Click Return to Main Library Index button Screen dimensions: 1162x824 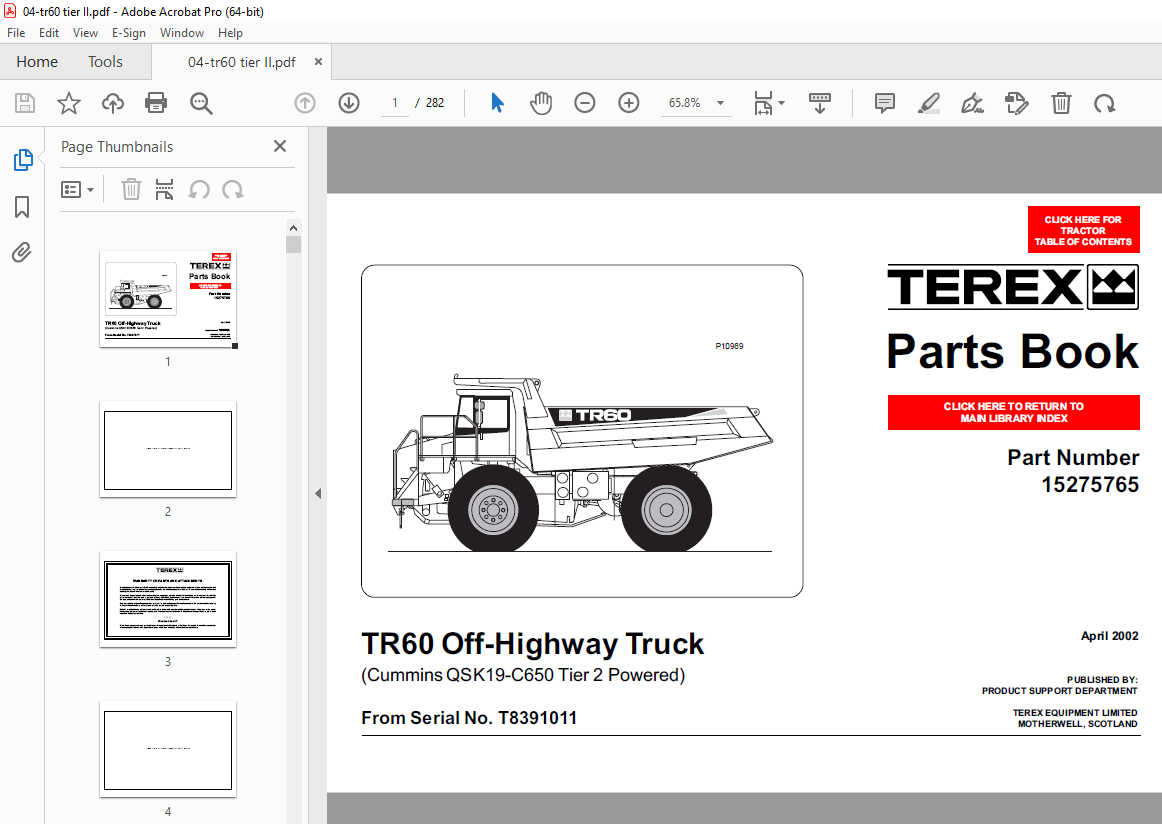point(1014,412)
